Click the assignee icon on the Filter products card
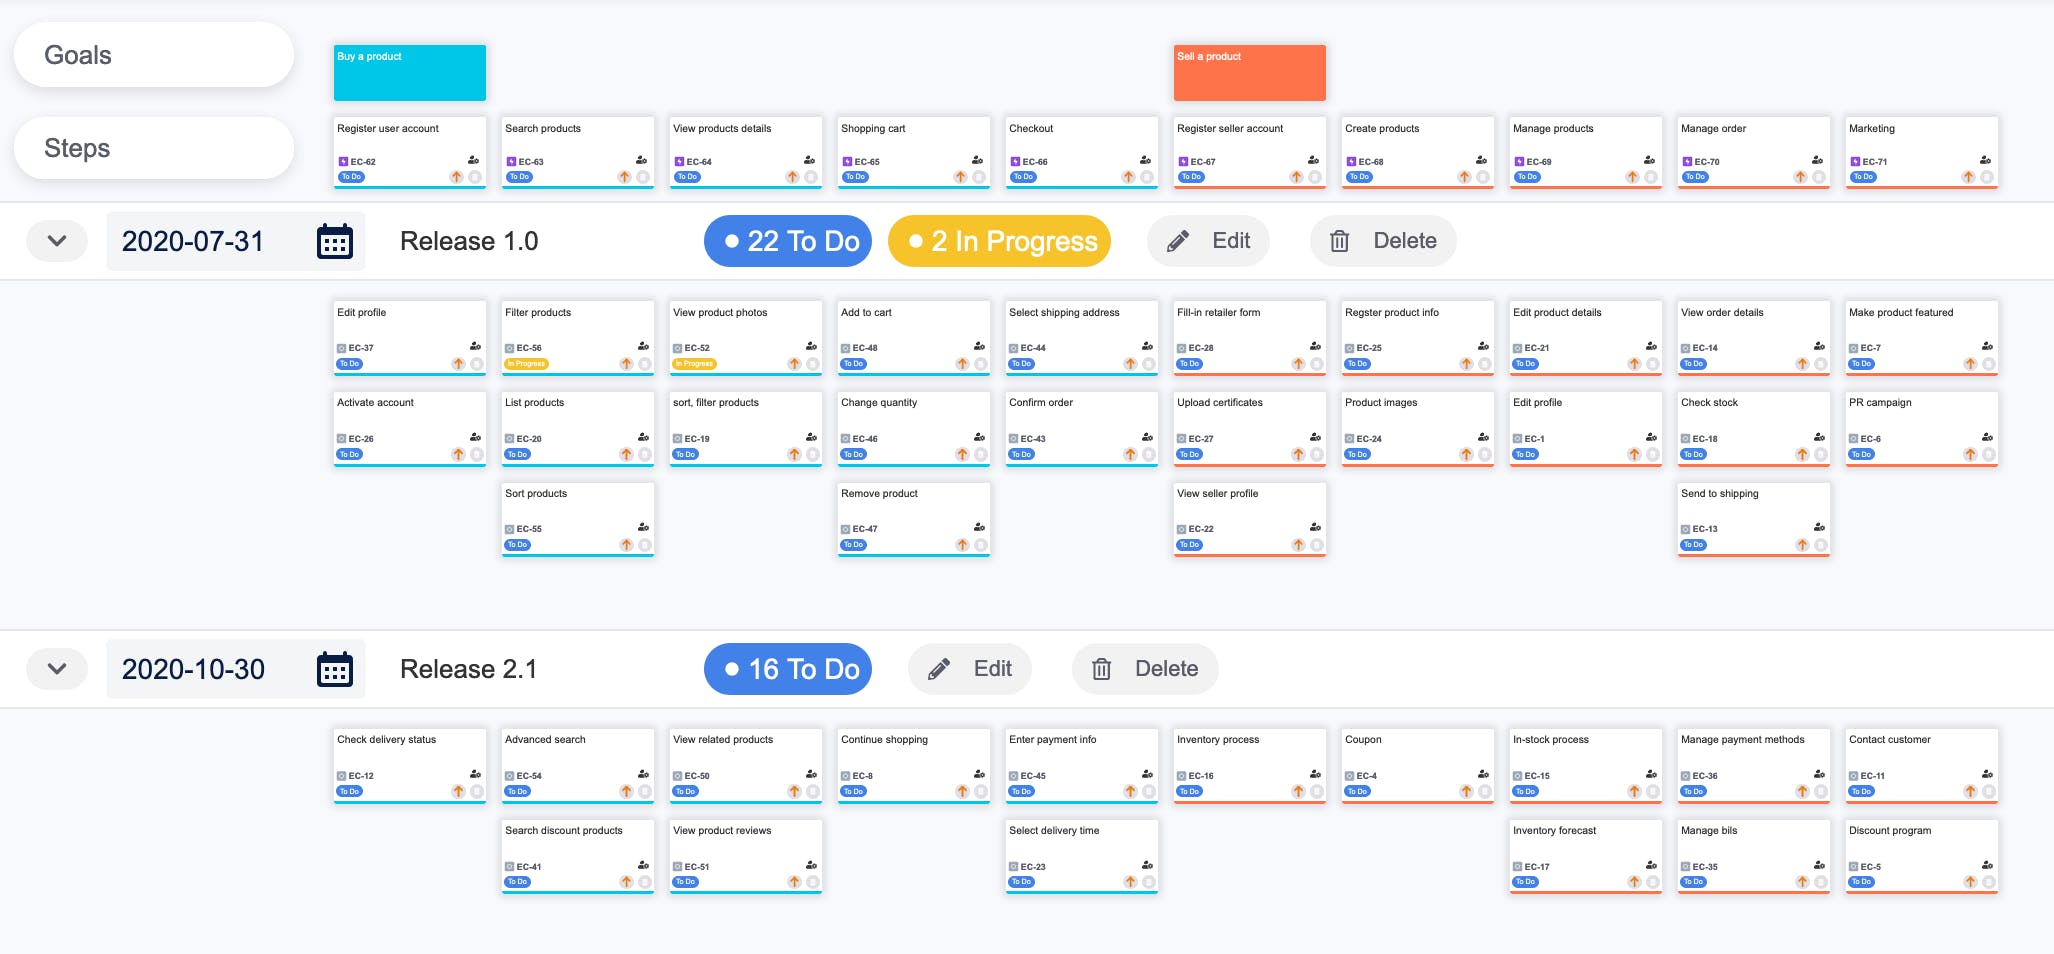Screen dimensions: 2054x954 [643, 347]
